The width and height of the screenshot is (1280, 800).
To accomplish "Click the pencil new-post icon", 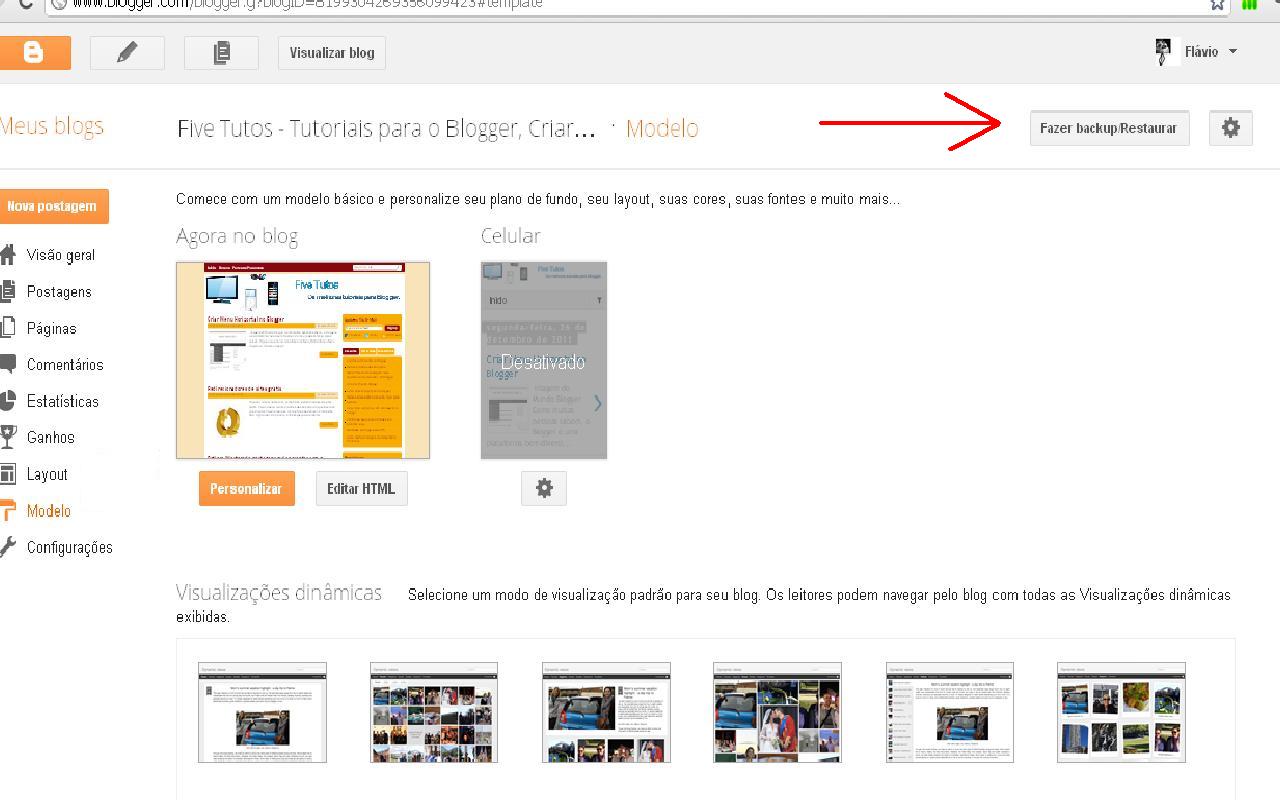I will pyautogui.click(x=127, y=53).
